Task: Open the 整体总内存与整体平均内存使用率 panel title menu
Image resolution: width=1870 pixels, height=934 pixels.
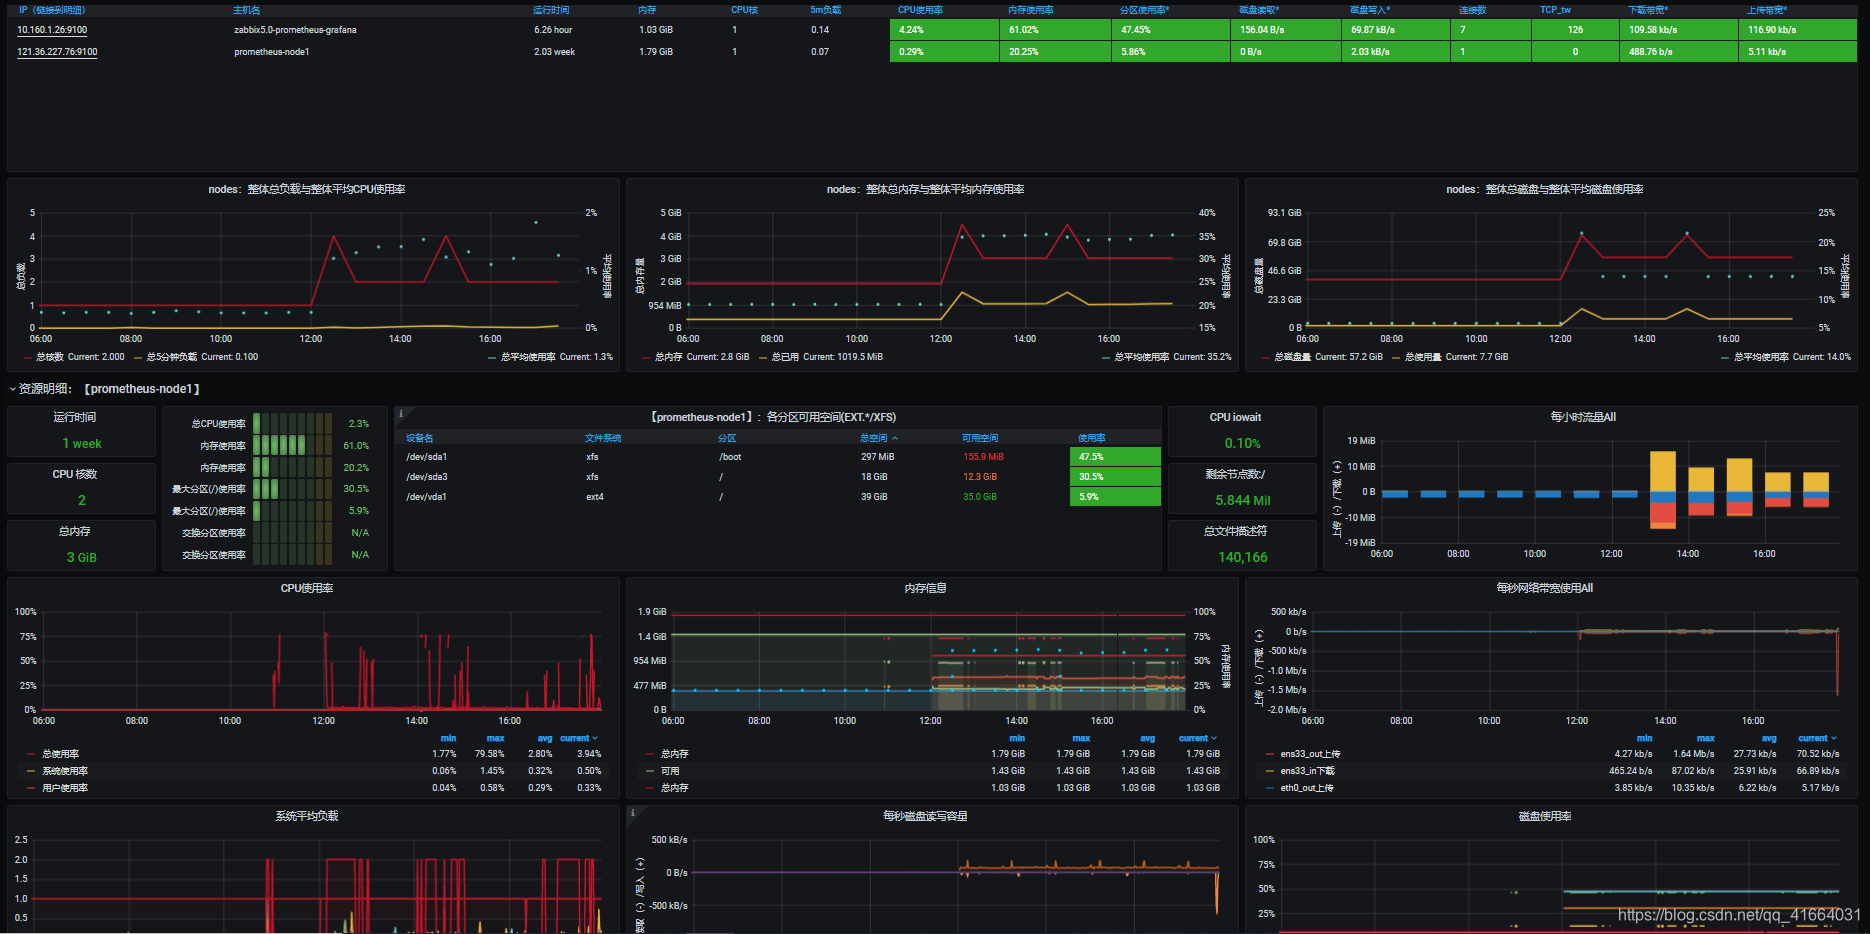Action: (x=925, y=189)
